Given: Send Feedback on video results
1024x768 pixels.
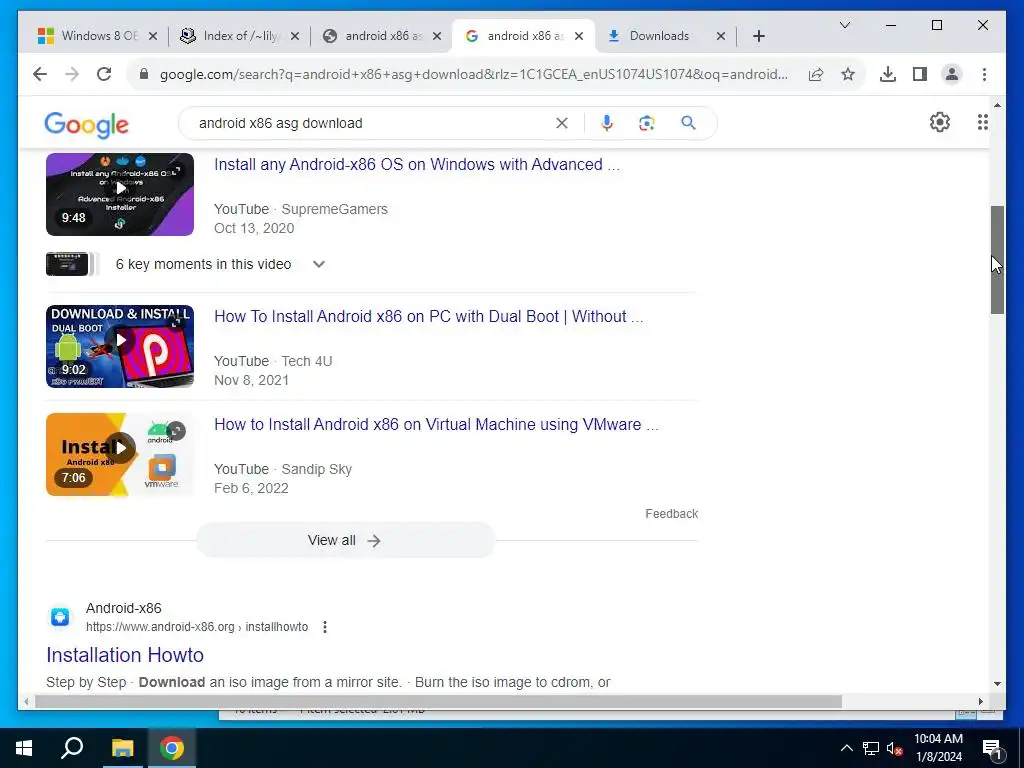Looking at the screenshot, I should [671, 514].
